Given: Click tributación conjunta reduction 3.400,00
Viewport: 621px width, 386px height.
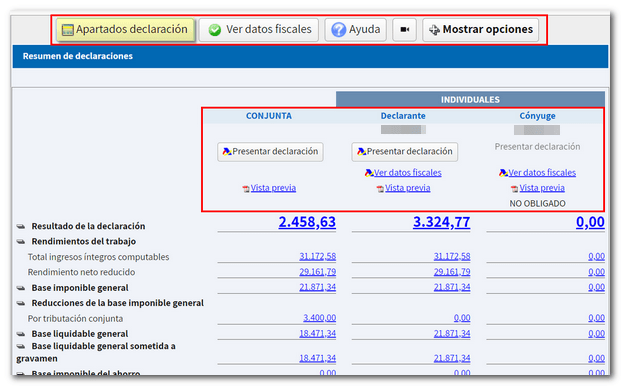Looking at the screenshot, I should tap(320, 318).
